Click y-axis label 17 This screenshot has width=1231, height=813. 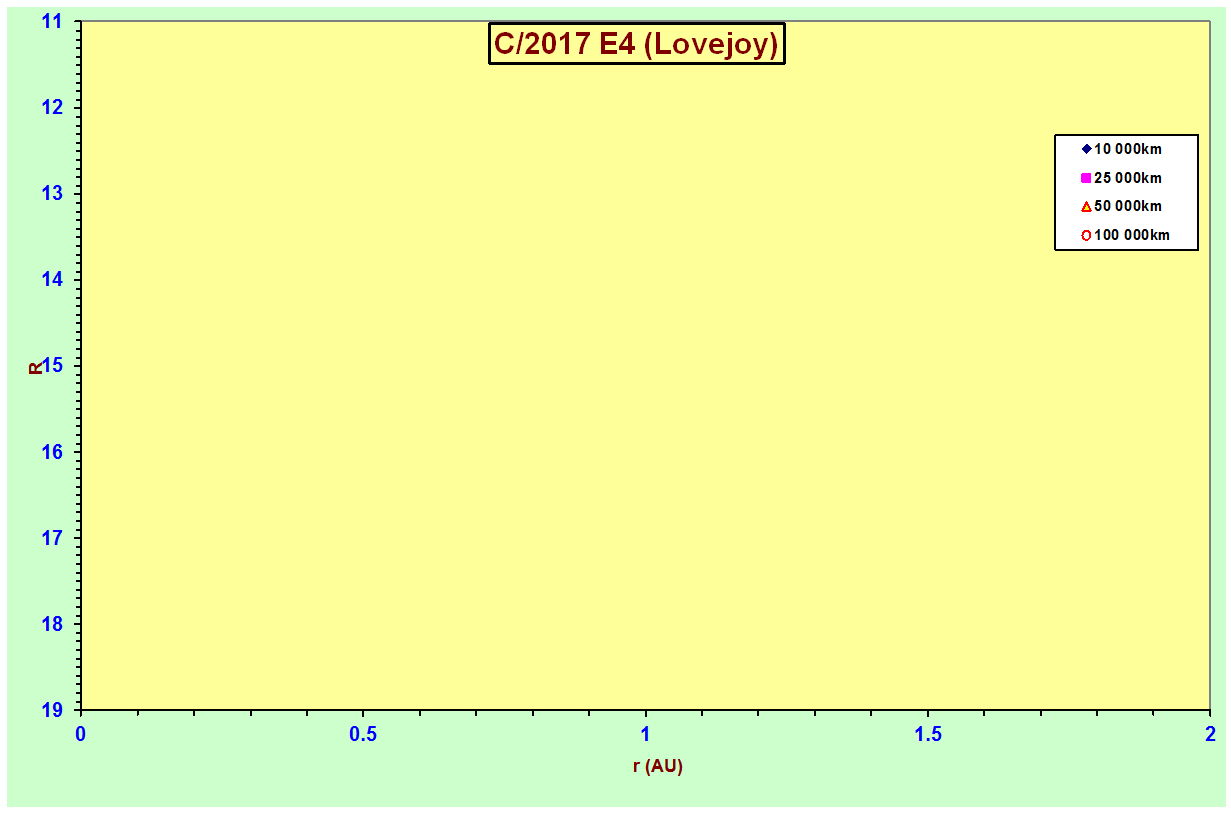pos(54,537)
